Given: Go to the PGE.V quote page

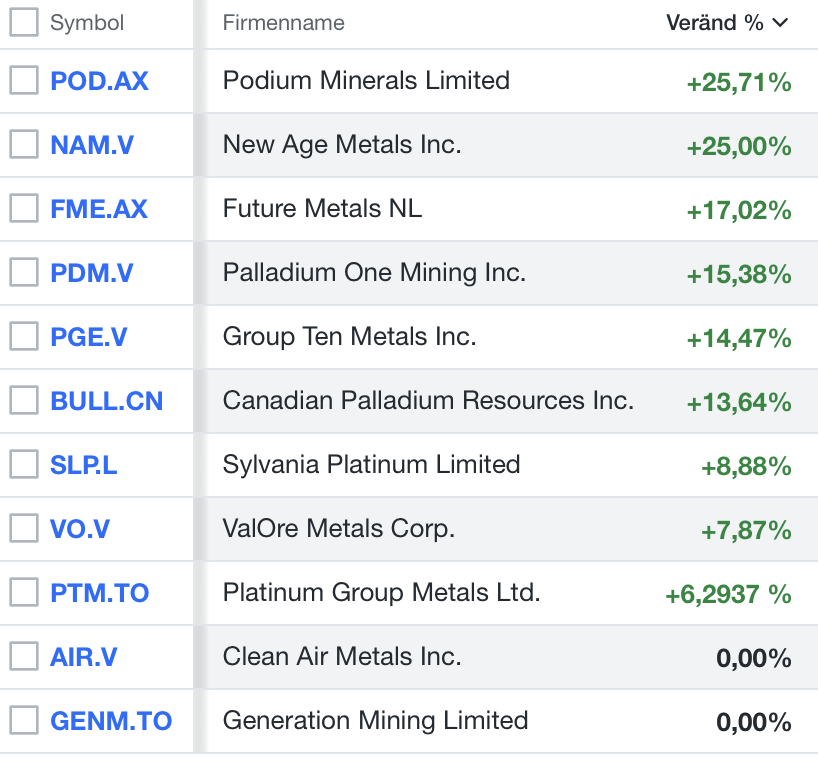Looking at the screenshot, I should [89, 337].
